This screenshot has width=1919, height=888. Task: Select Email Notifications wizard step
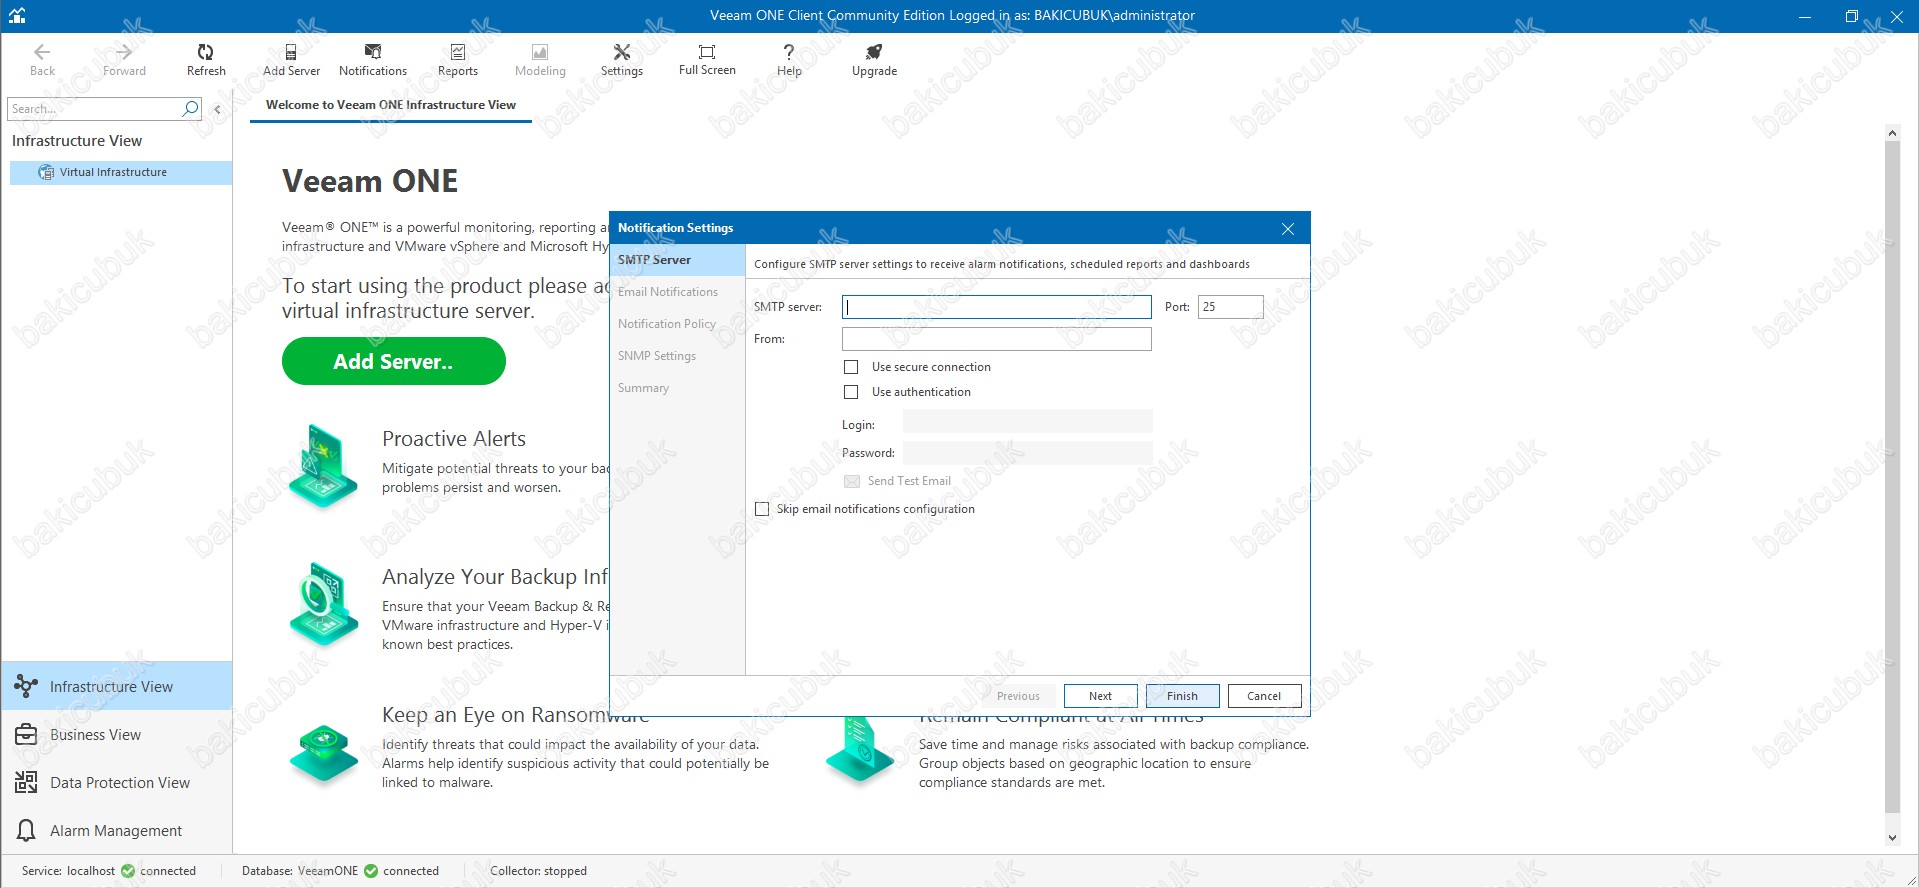coord(677,292)
